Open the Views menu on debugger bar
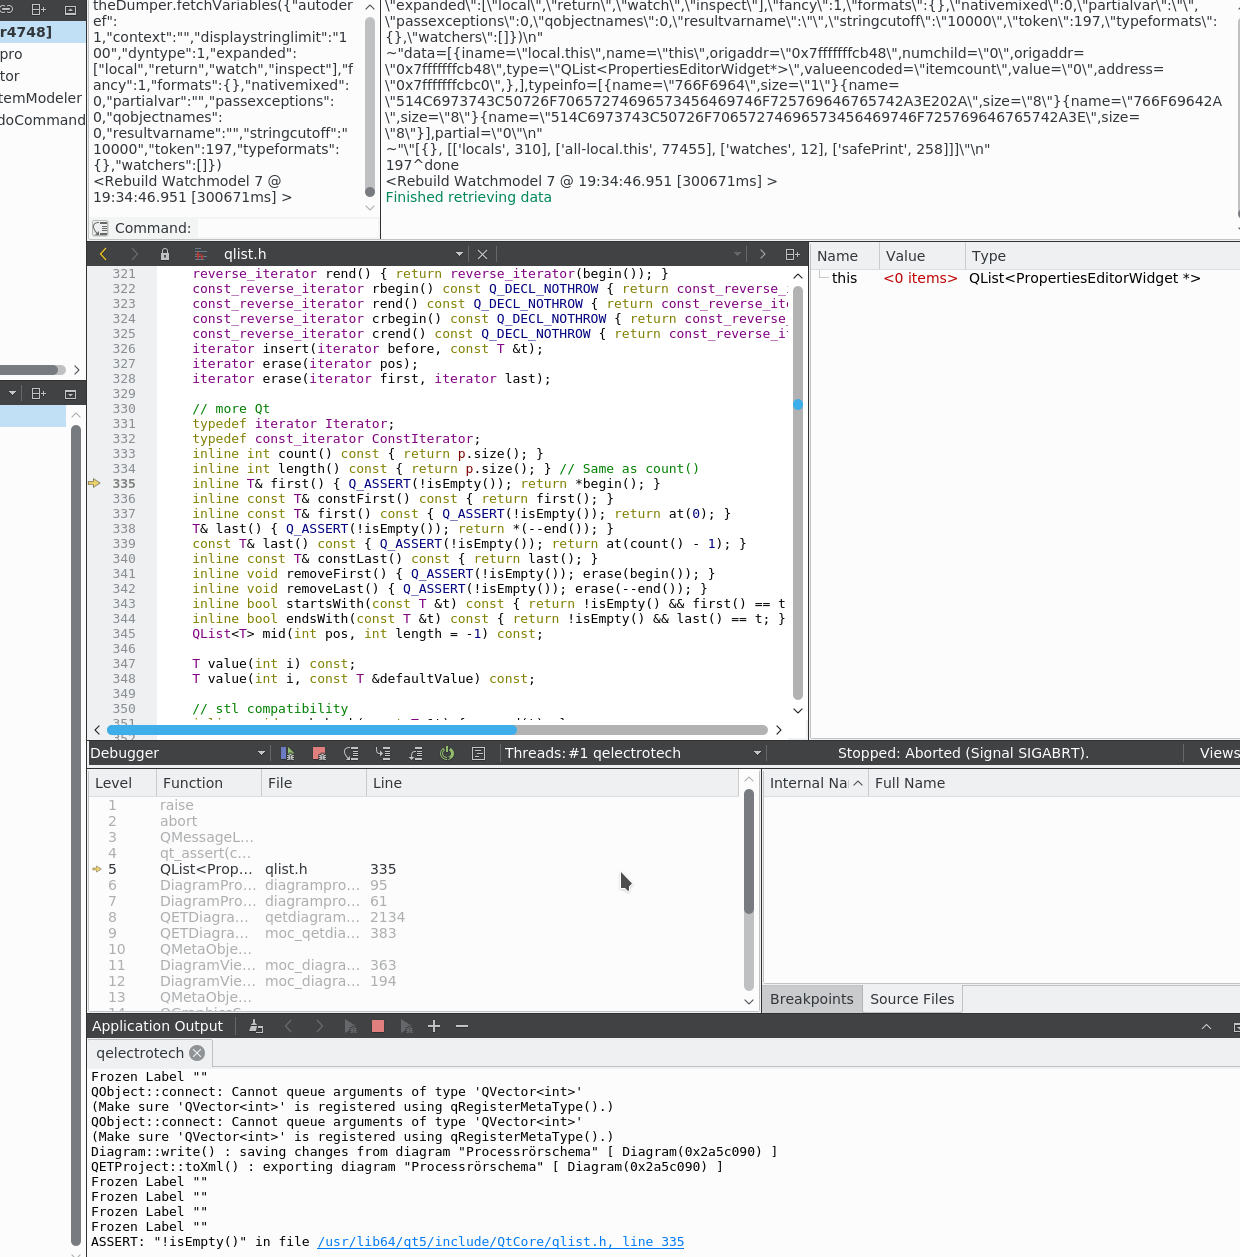The image size is (1240, 1257). click(1218, 753)
